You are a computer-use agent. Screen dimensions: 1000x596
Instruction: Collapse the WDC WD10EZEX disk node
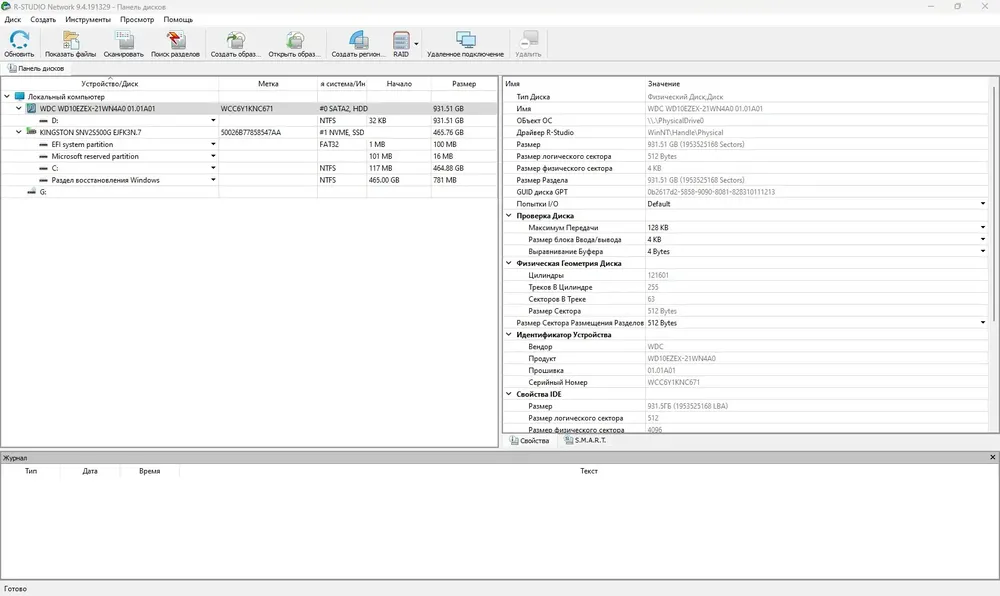coord(18,108)
